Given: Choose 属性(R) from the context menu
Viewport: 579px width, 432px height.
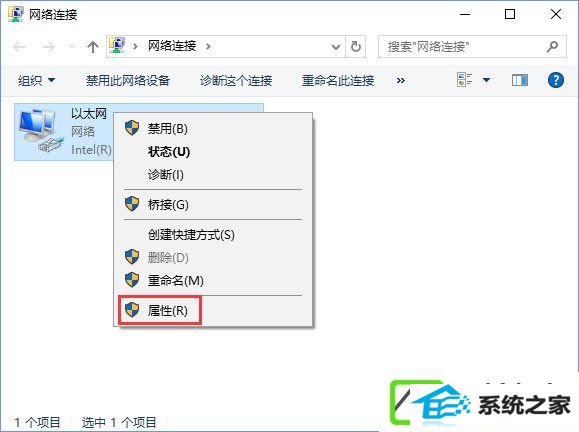Looking at the screenshot, I should pyautogui.click(x=160, y=311).
